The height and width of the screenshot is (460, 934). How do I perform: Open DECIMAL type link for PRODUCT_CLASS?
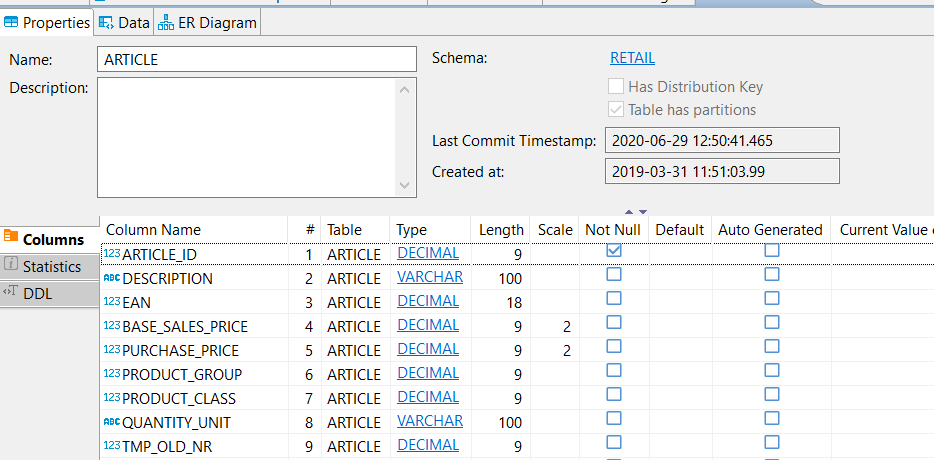tap(428, 397)
